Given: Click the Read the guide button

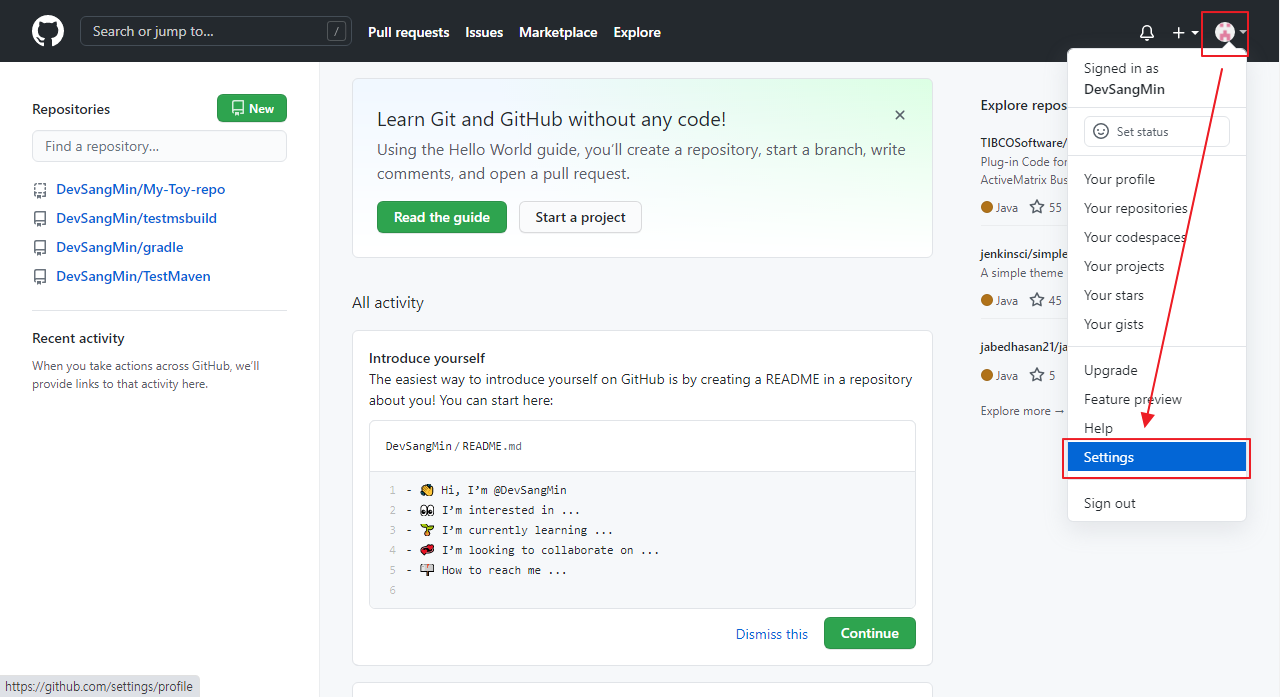Looking at the screenshot, I should (442, 217).
